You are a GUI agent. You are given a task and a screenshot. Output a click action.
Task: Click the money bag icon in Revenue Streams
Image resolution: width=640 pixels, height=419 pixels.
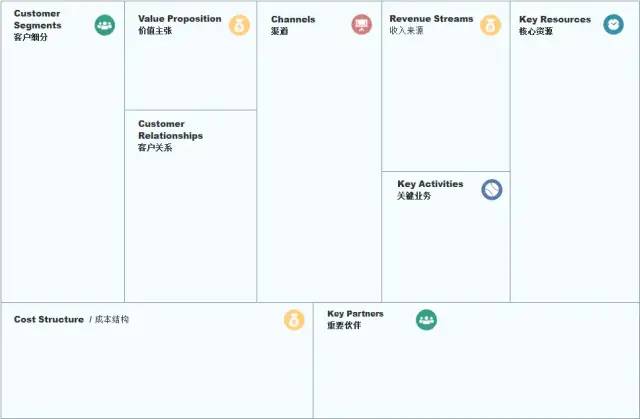coord(490,25)
